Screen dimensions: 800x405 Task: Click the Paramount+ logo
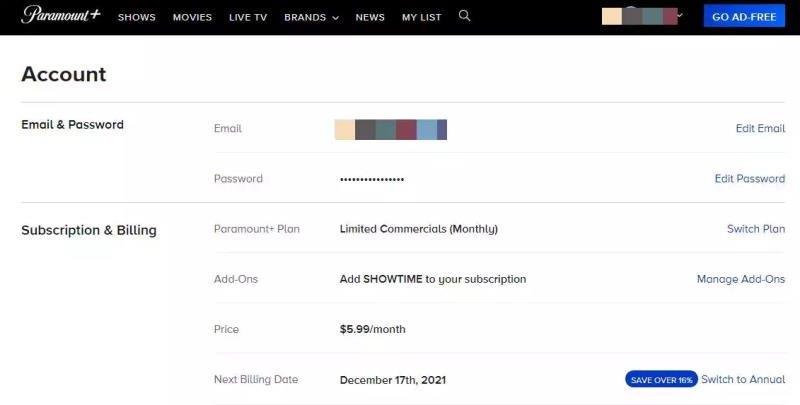(60, 16)
